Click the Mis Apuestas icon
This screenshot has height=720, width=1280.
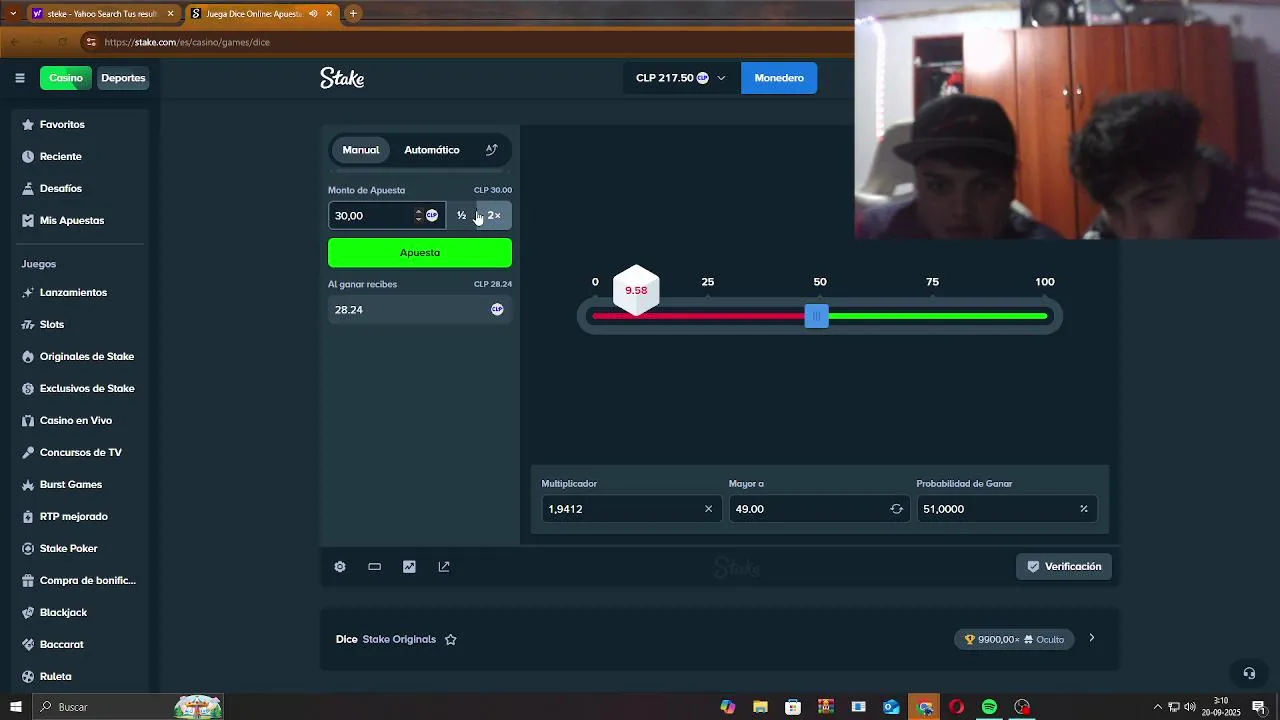(28, 221)
